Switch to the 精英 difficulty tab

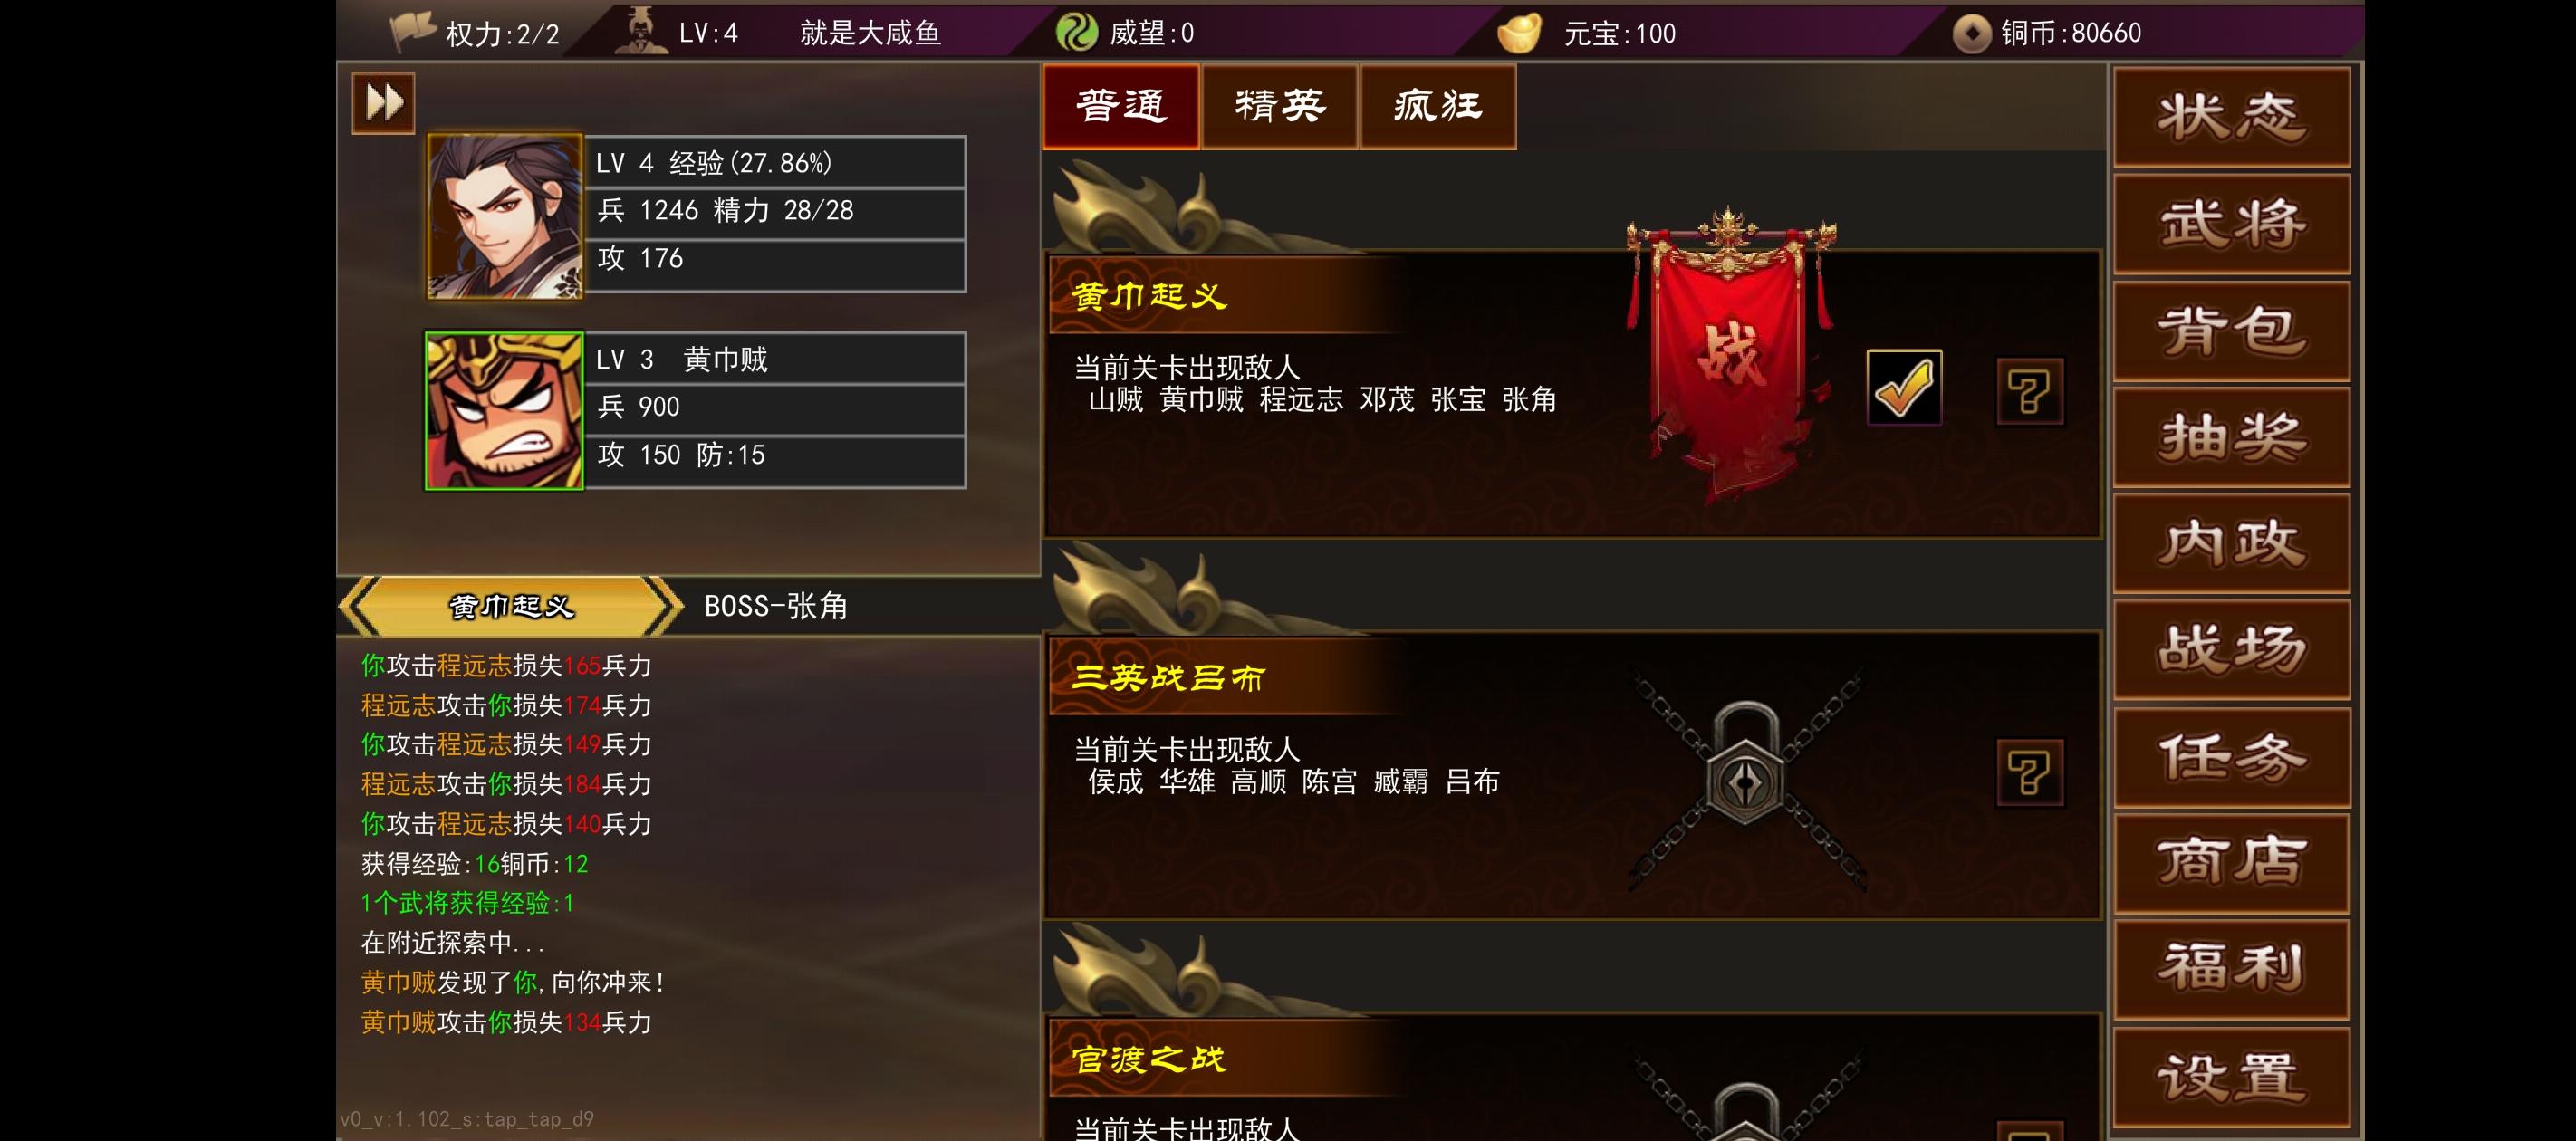tap(1279, 106)
